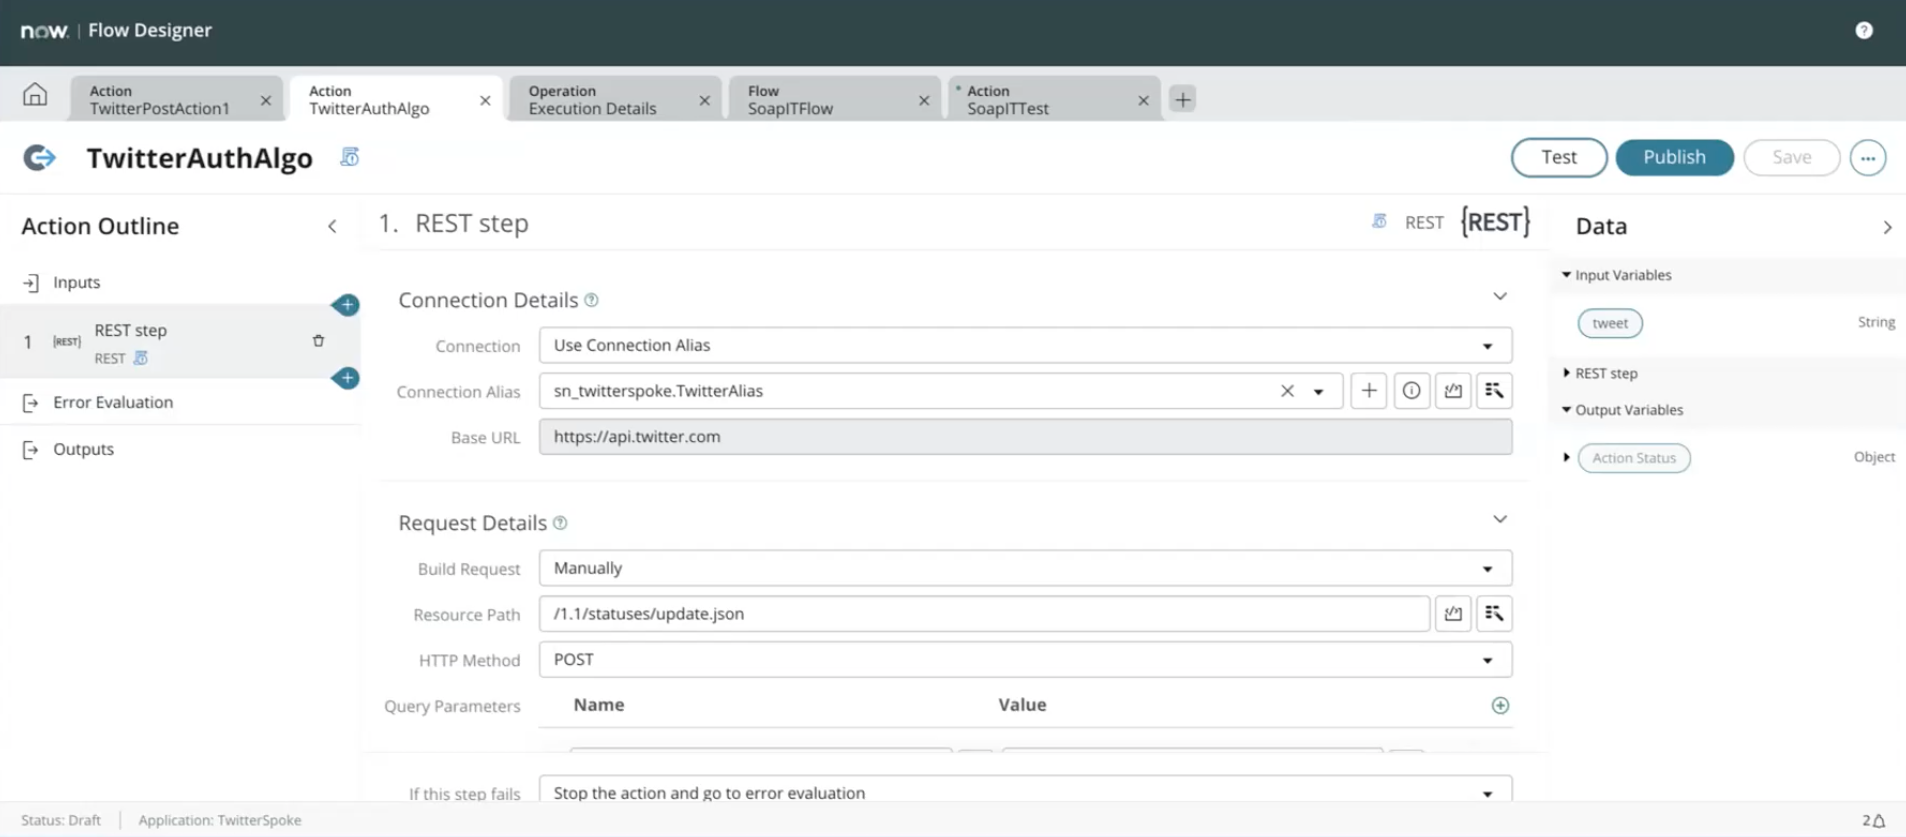Toggle scripting for Resource Path field
1906x837 pixels.
[x=1453, y=614]
